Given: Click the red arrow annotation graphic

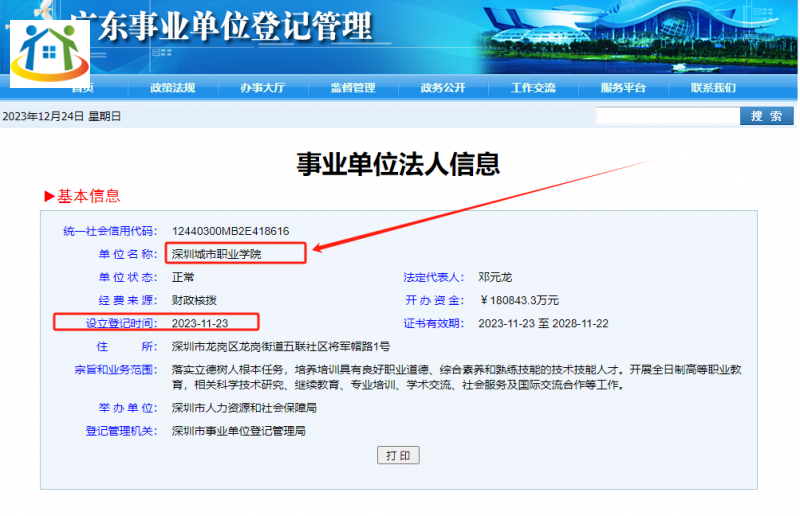Looking at the screenshot, I should coord(480,207).
